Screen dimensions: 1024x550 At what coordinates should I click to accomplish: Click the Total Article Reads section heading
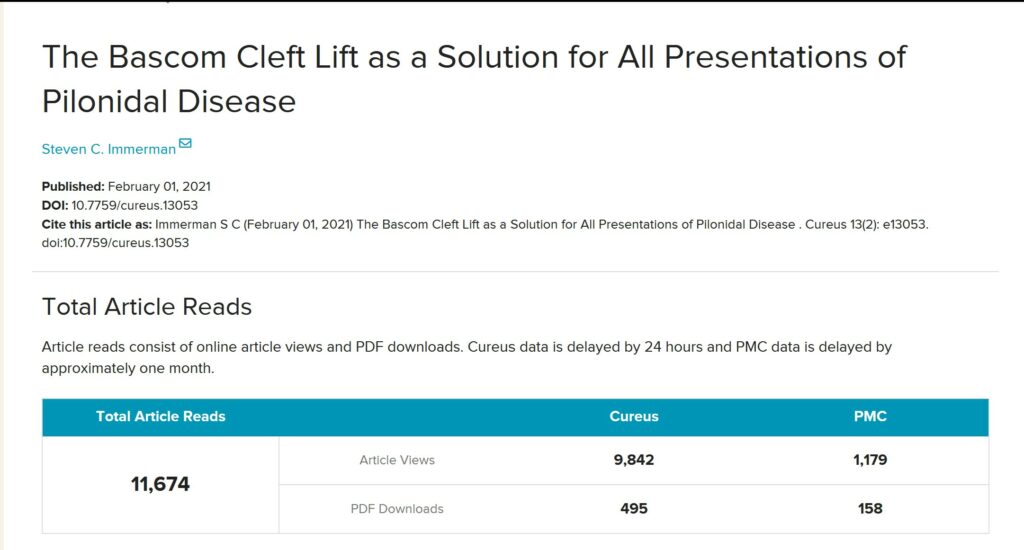(147, 307)
